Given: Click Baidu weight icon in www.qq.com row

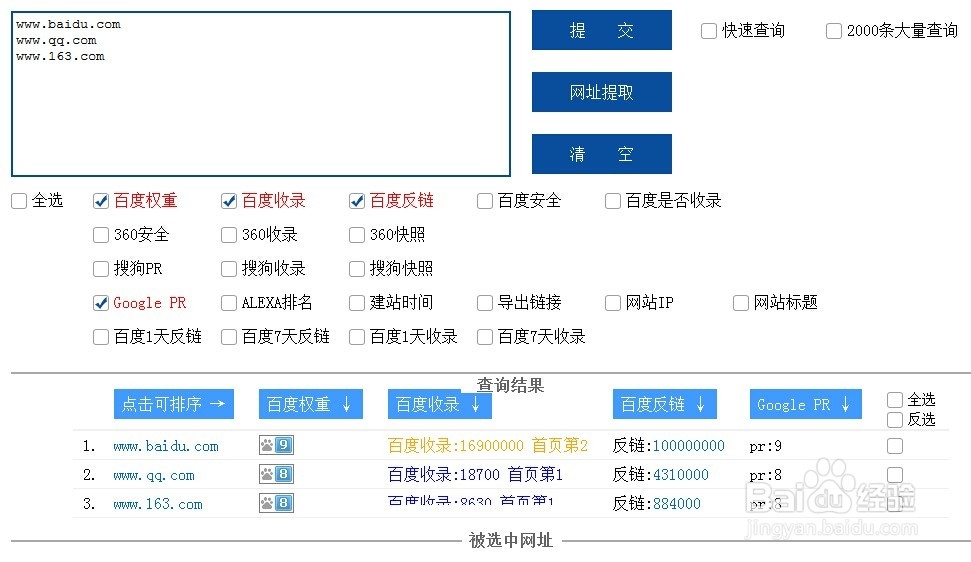Looking at the screenshot, I should [x=276, y=474].
